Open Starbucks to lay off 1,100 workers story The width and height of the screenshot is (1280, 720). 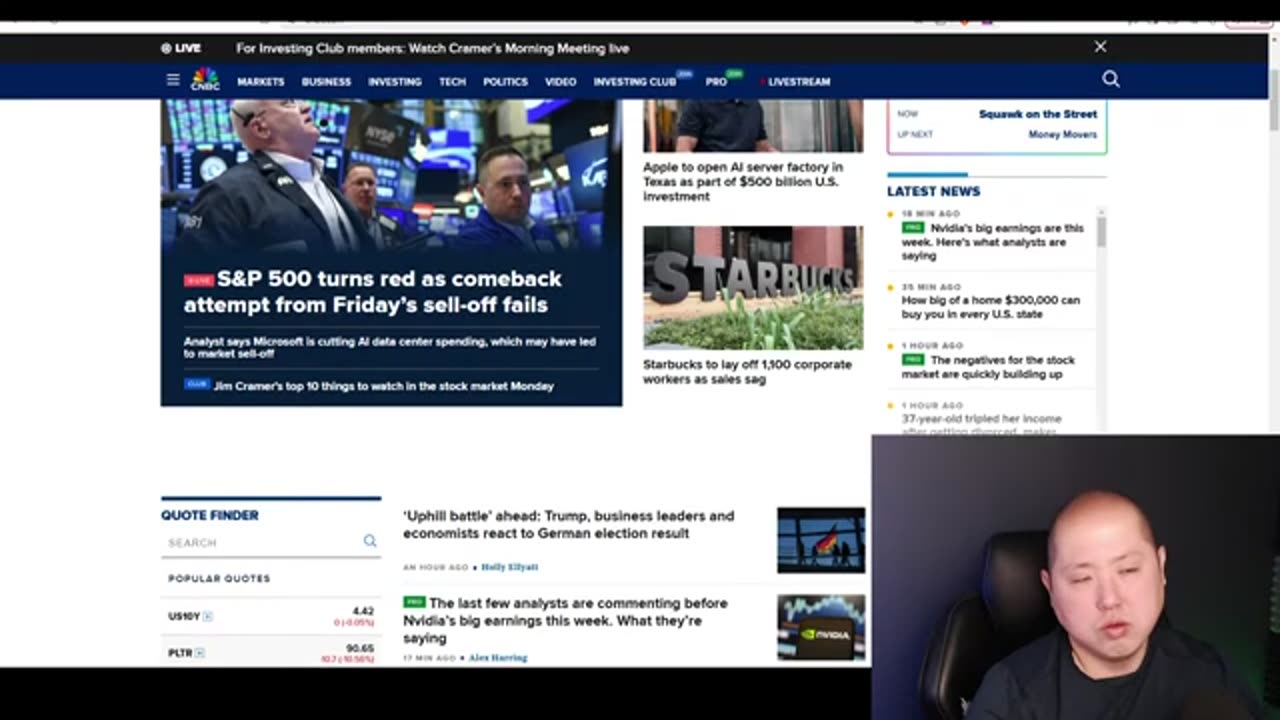(x=747, y=371)
